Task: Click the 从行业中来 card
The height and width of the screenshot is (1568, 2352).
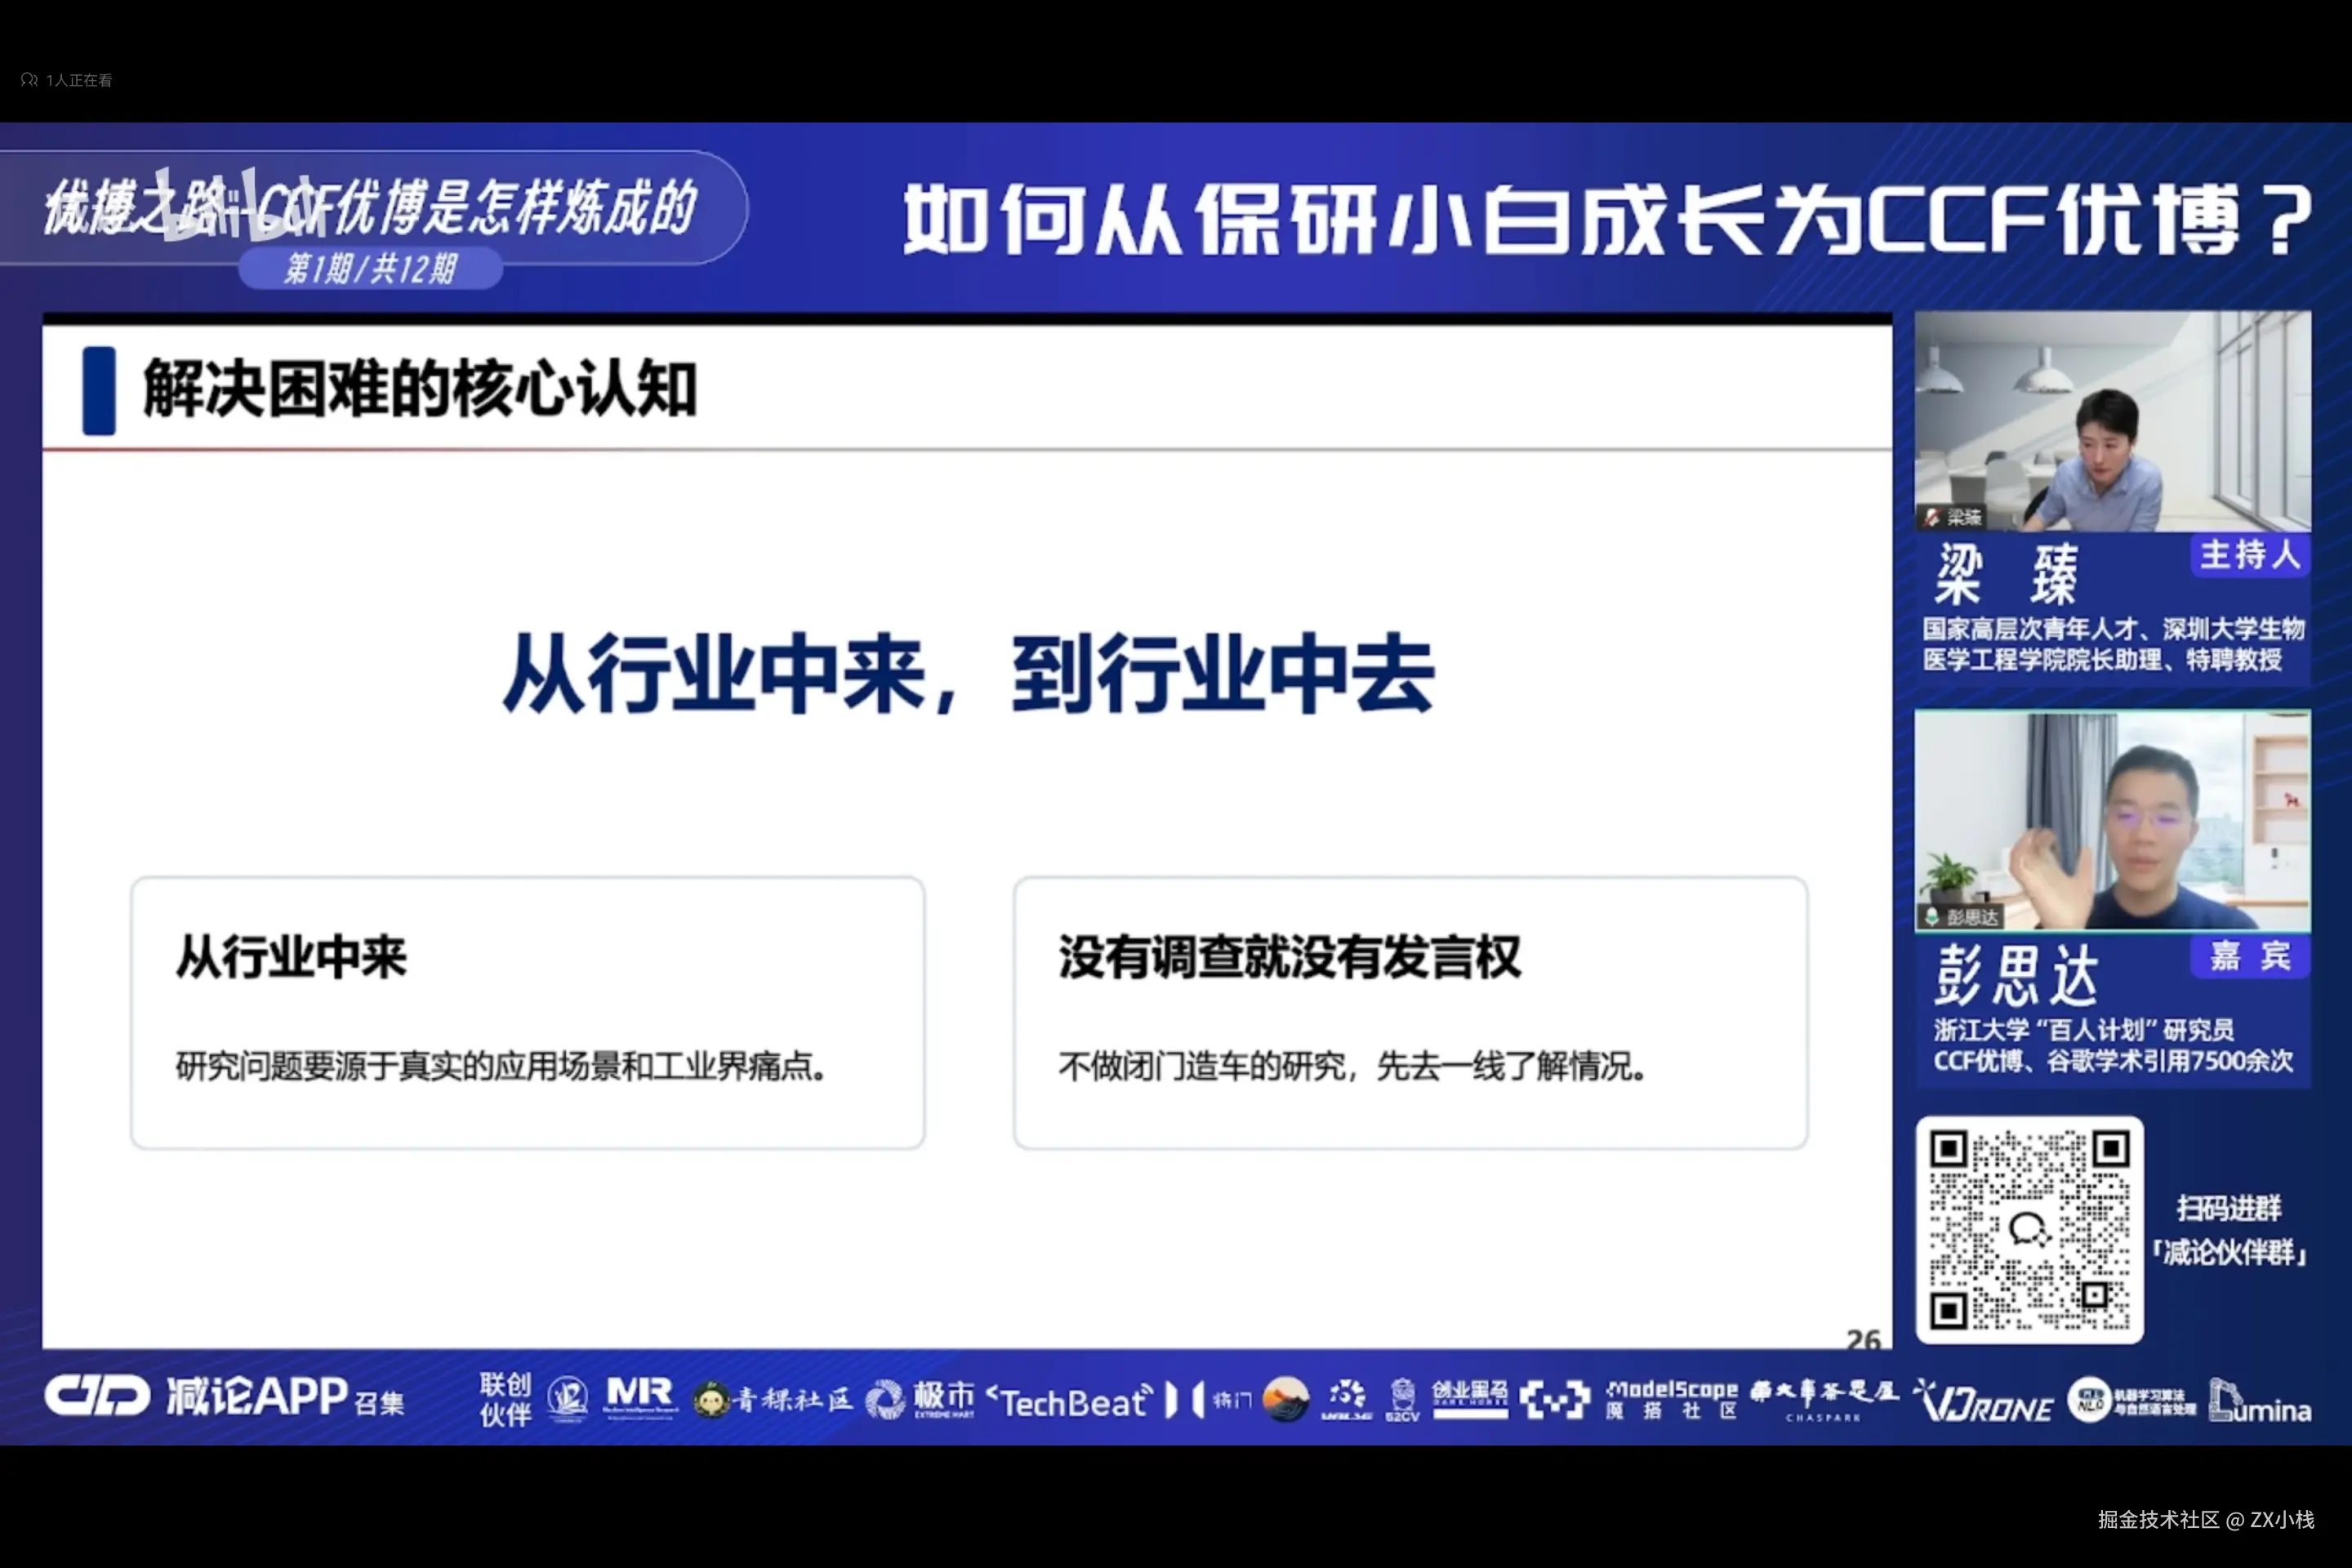Action: pyautogui.click(x=528, y=1012)
